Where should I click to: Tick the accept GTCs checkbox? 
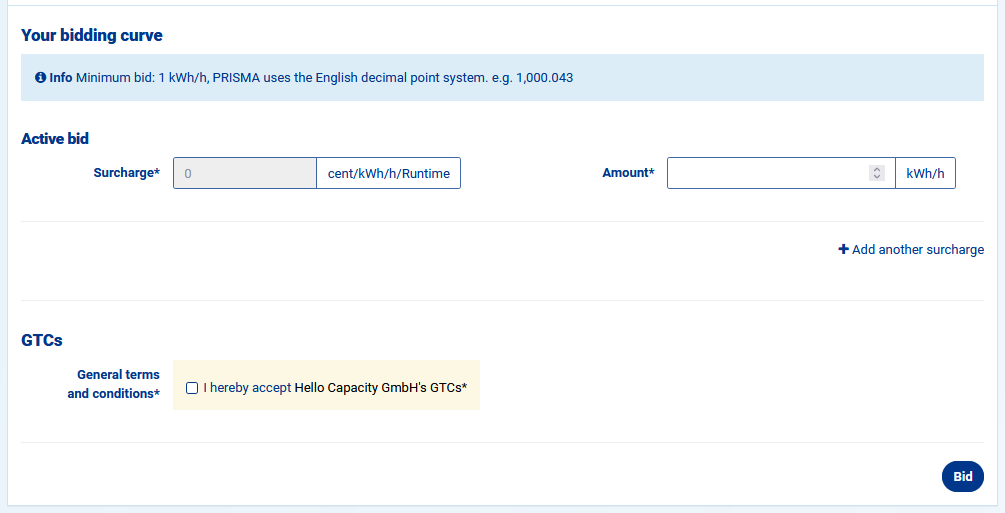coord(192,388)
